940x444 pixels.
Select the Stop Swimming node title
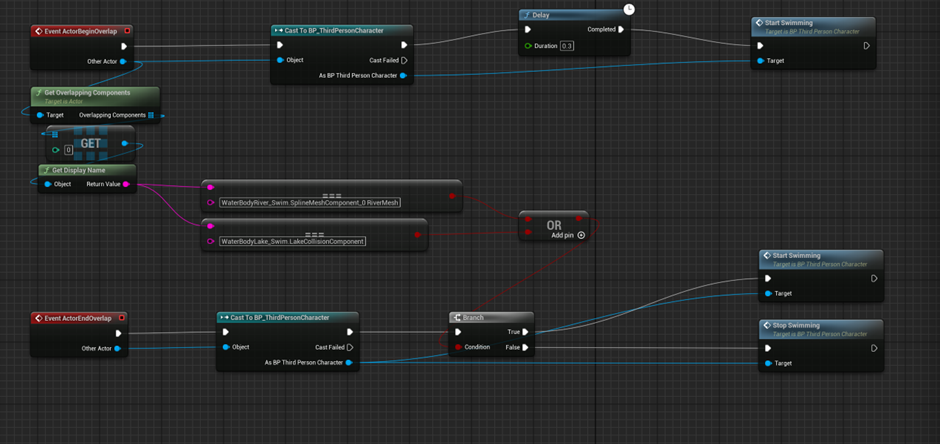tap(795, 325)
